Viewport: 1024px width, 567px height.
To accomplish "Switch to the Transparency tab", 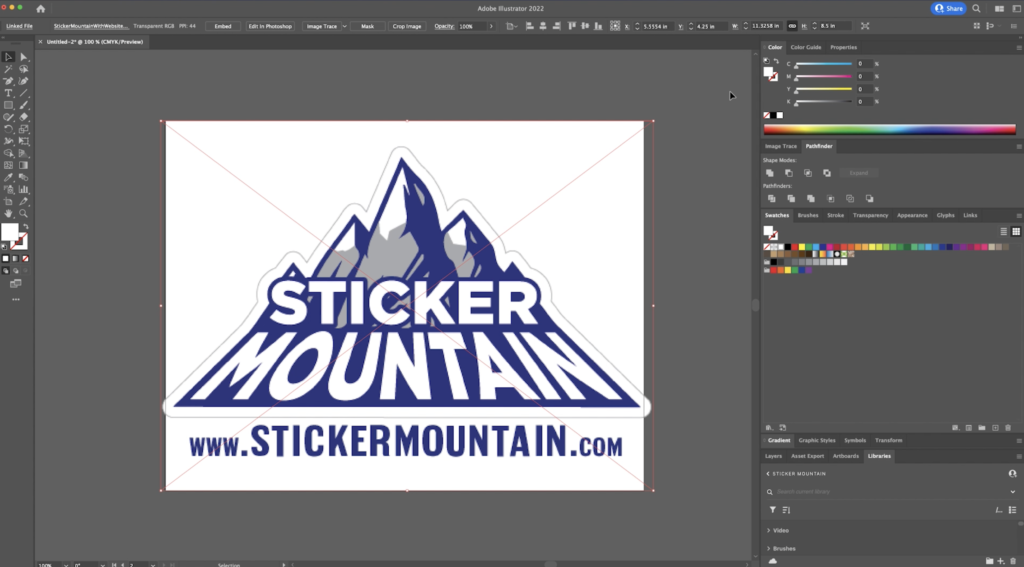I will tap(871, 216).
